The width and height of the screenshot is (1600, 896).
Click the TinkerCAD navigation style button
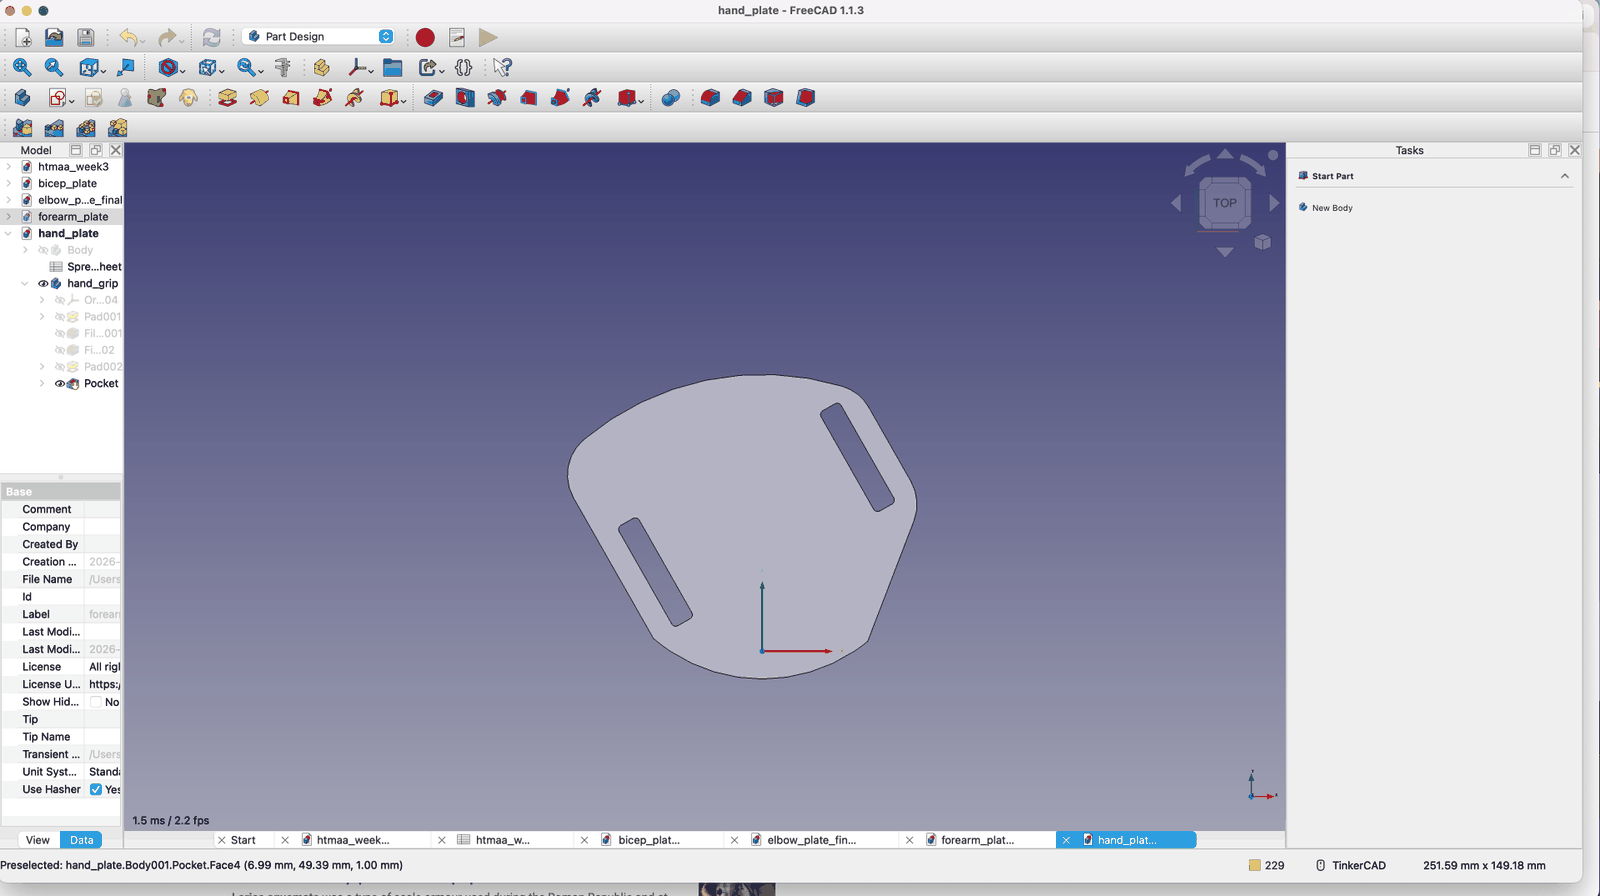(1350, 865)
